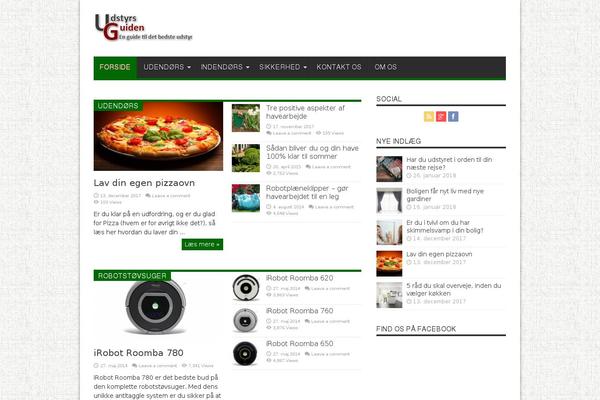Open Leave a comment under Roomba 650
Image resolution: width=600 pixels, height=400 pixels.
[x=330, y=354]
